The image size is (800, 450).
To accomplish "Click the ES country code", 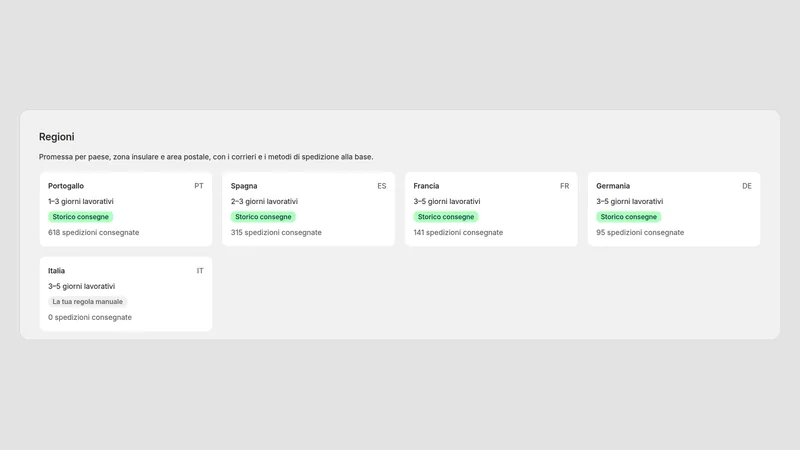I will 382,186.
